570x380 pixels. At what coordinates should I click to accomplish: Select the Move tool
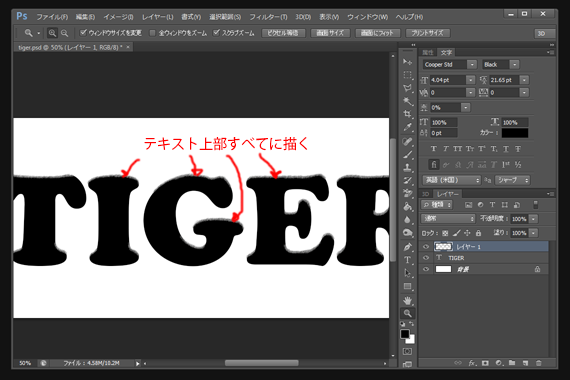click(x=408, y=62)
